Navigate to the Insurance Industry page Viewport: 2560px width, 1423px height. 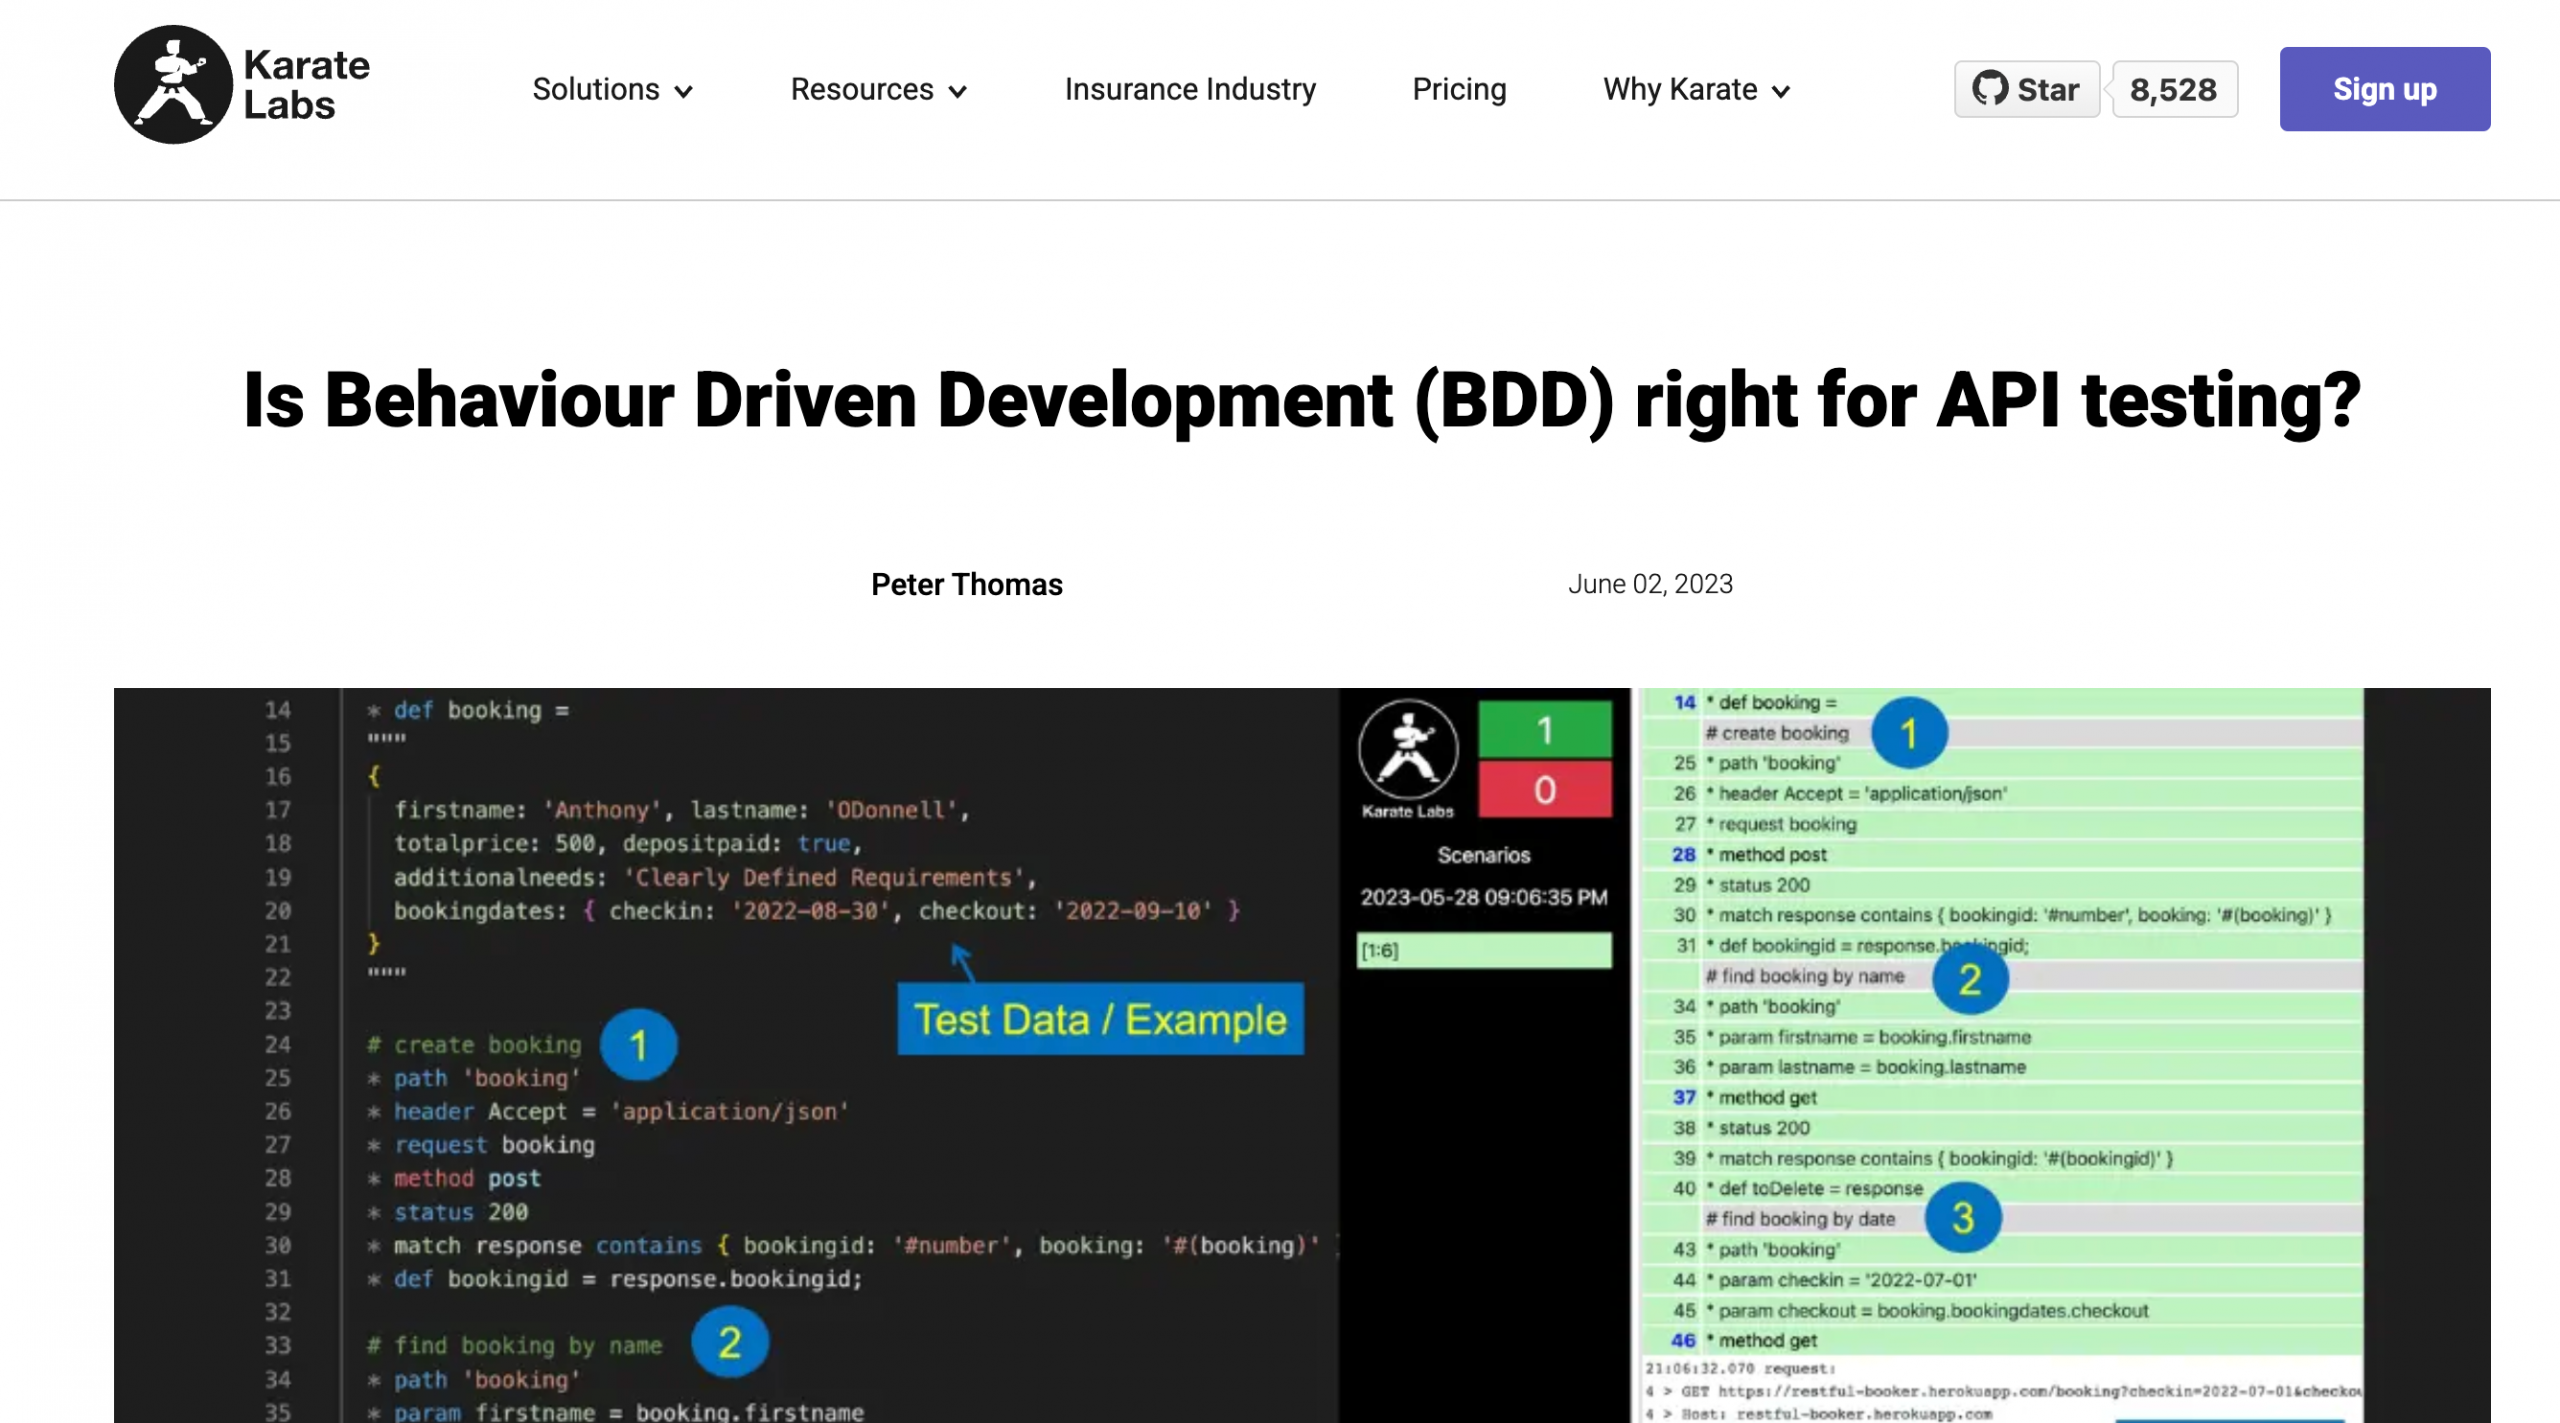pyautogui.click(x=1190, y=89)
